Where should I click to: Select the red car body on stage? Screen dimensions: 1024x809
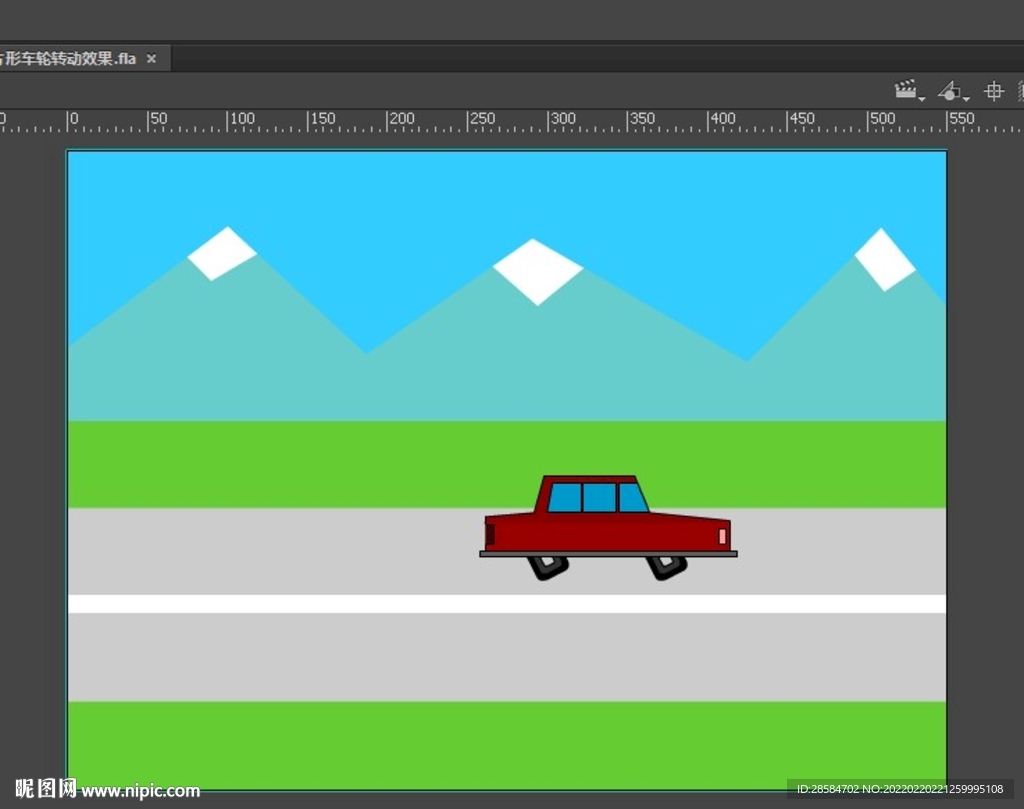[x=607, y=534]
